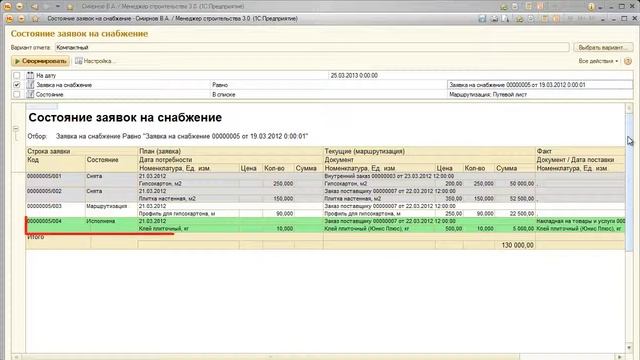
Task: Select row code 00000005/001
Action: [x=44, y=176]
